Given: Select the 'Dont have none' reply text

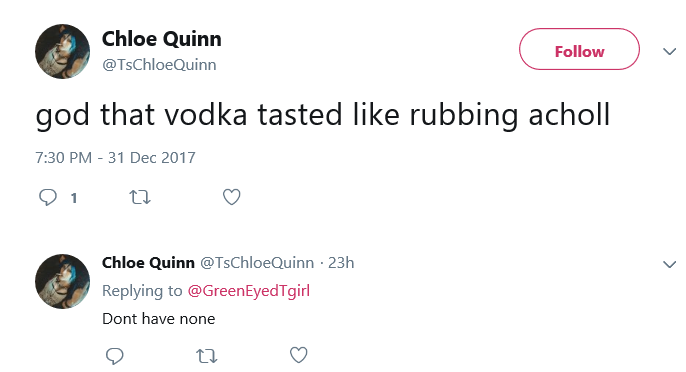Looking at the screenshot, I should coord(158,319).
